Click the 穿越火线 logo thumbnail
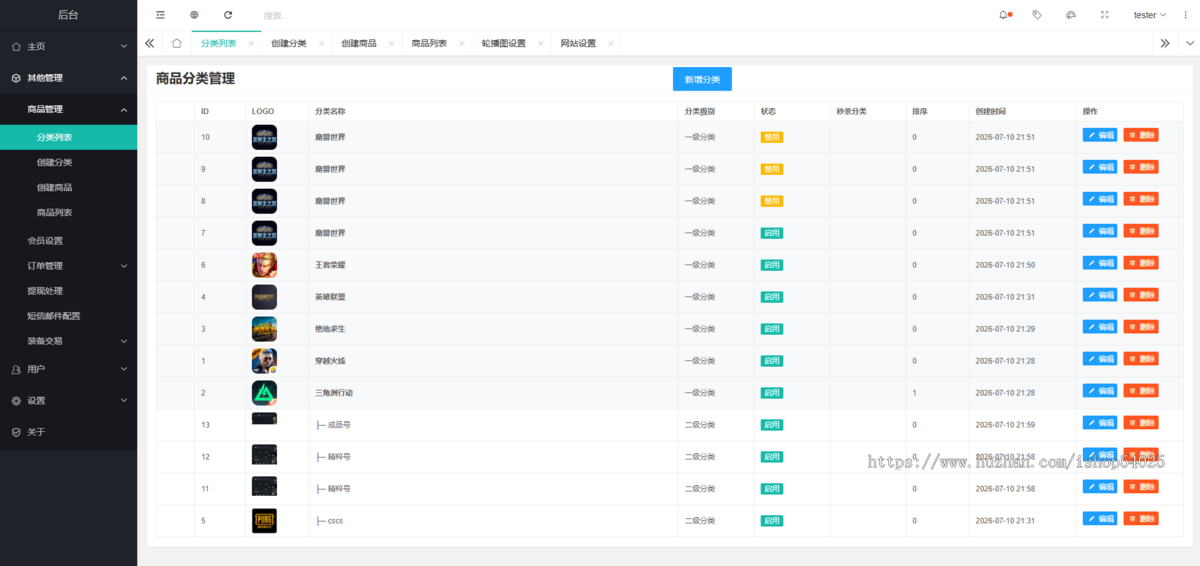1200x566 pixels. [x=264, y=361]
